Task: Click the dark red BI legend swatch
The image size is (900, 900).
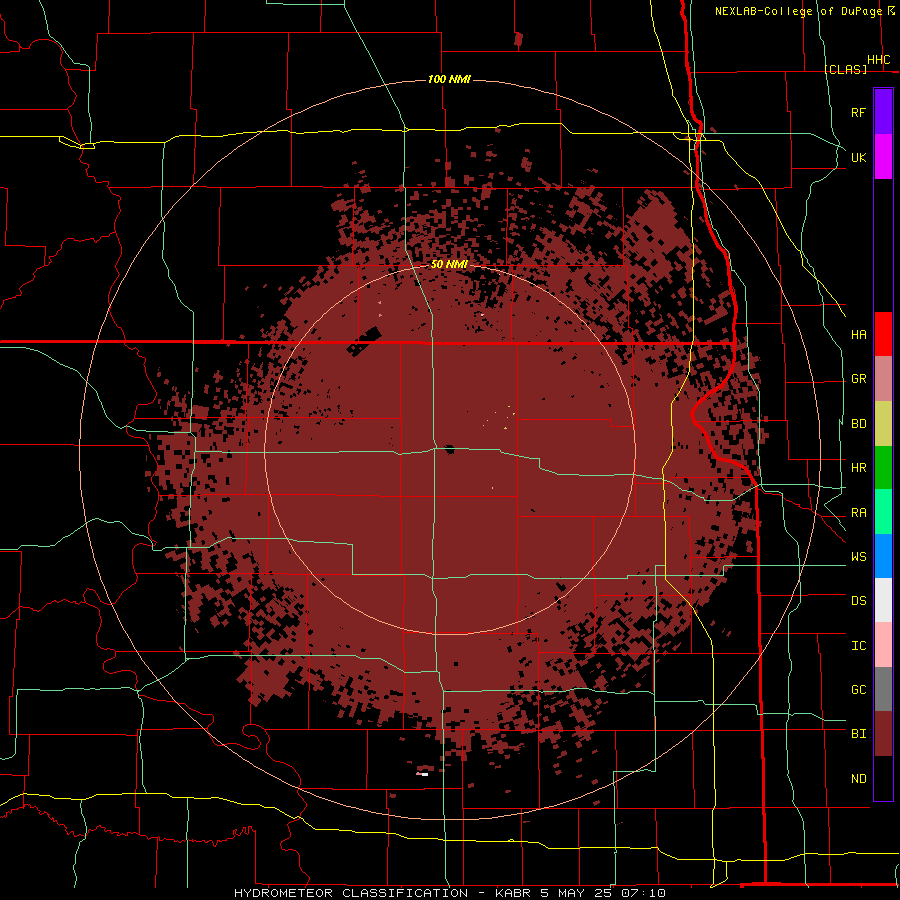Action: coord(883,734)
